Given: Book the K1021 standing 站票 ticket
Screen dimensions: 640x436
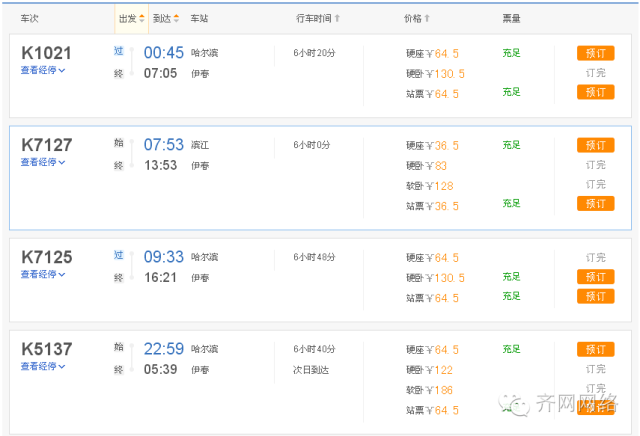Looking at the screenshot, I should (596, 92).
